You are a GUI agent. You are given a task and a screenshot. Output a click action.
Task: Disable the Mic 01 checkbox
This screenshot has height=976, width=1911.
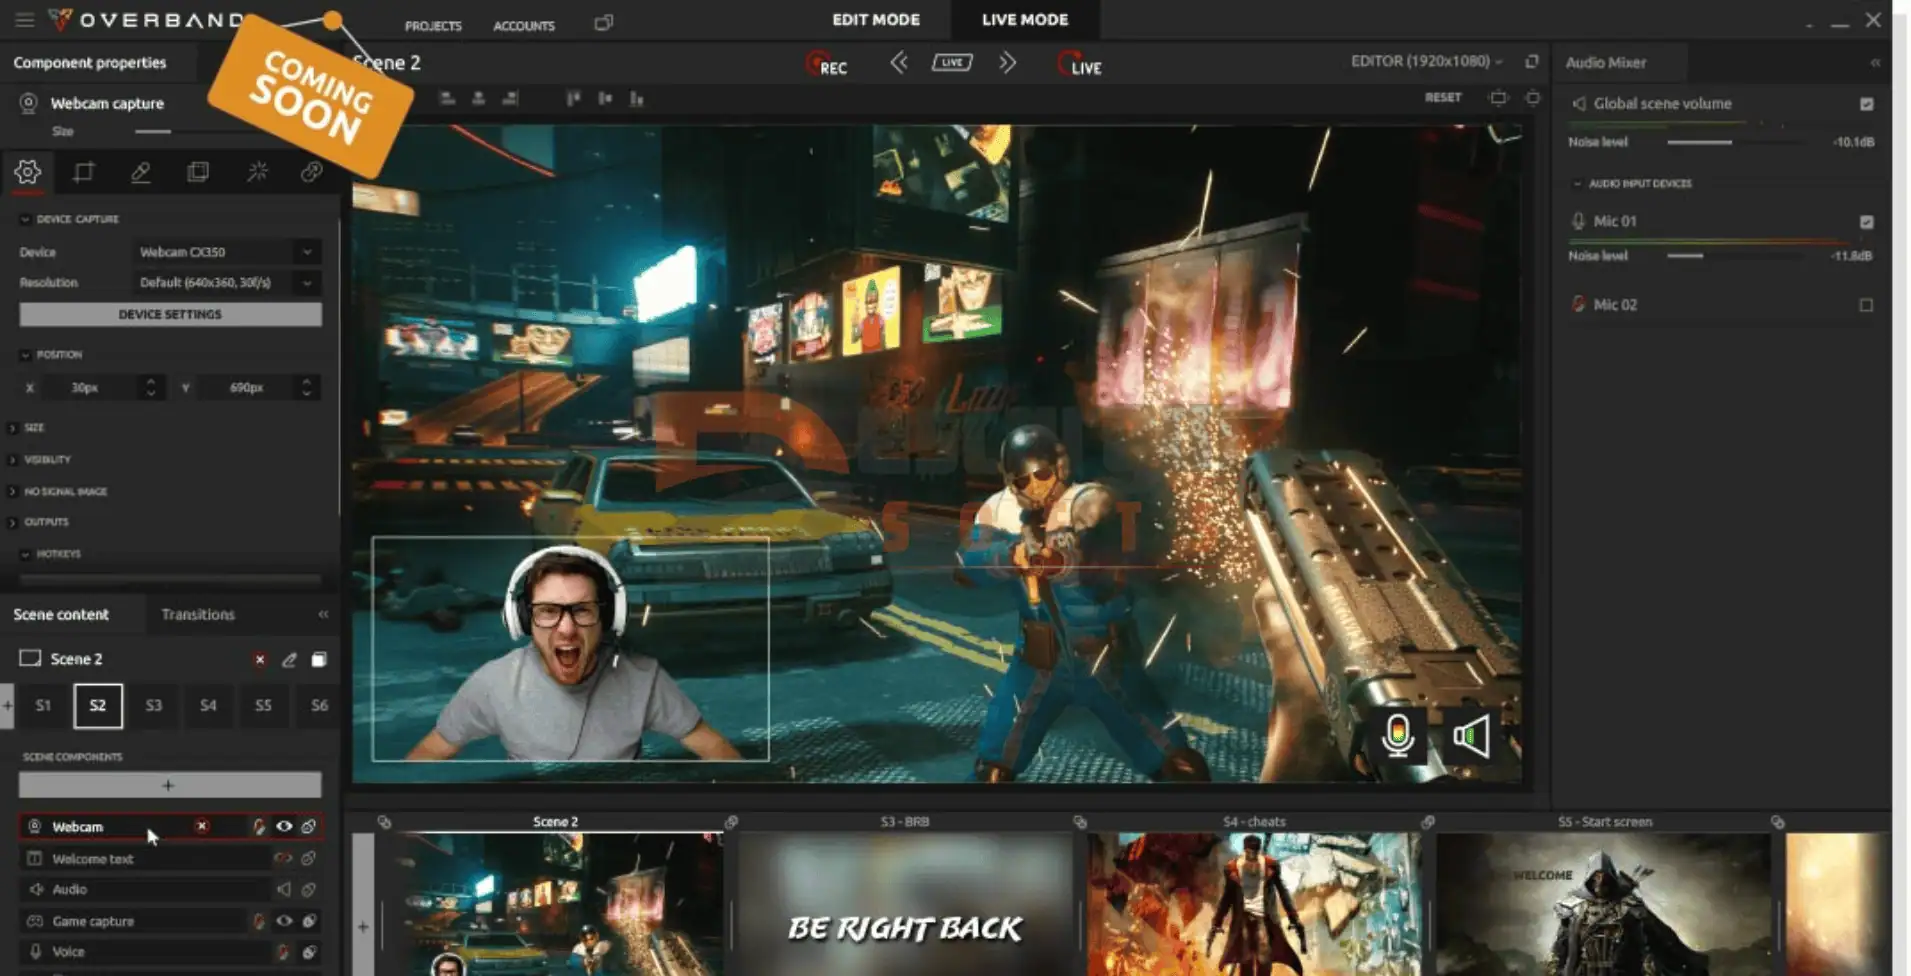(x=1866, y=222)
